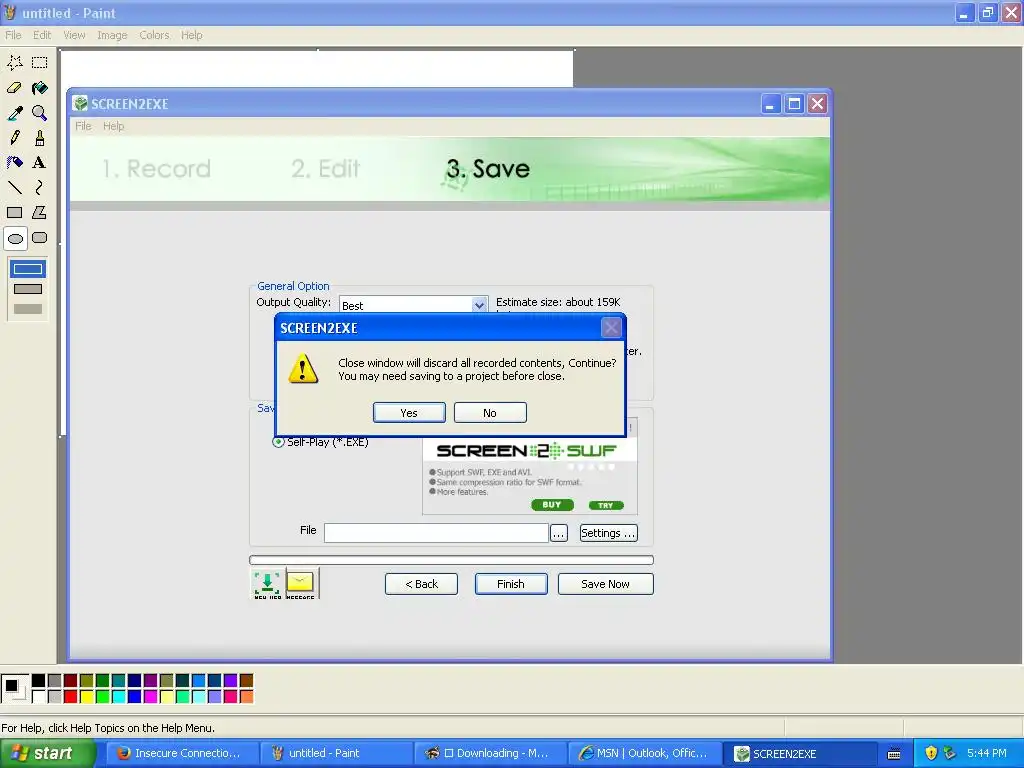This screenshot has height=768, width=1024.
Task: Open the SCREEN2EXE Help menu
Action: (x=113, y=126)
